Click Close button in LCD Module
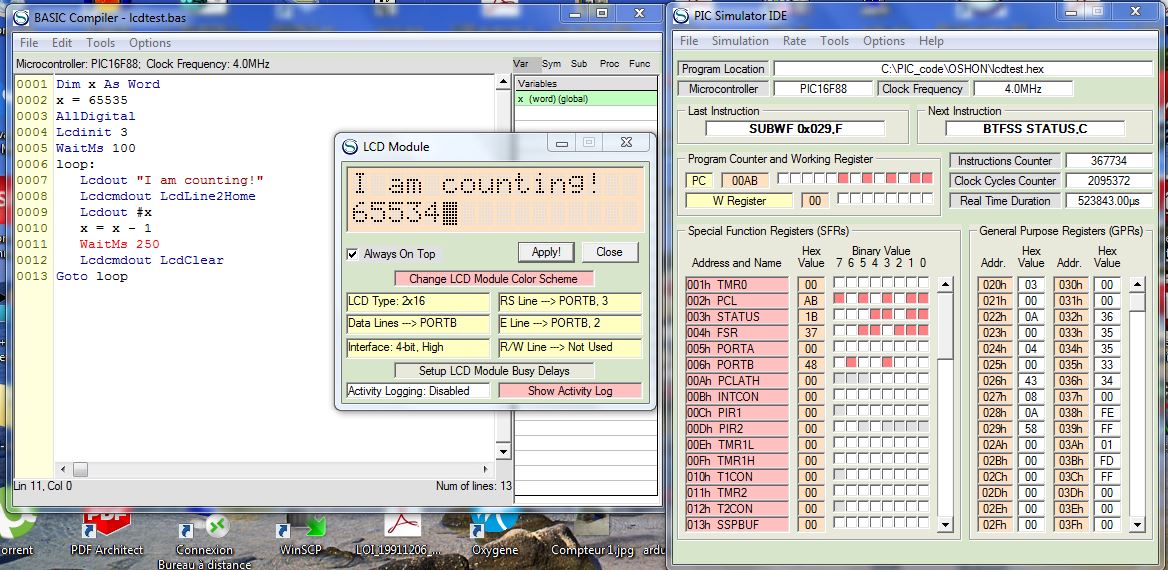This screenshot has height=570, width=1168. (609, 252)
